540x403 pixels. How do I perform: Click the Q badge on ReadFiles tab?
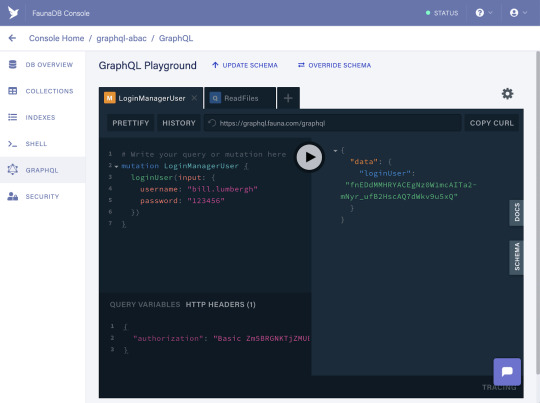[x=215, y=98]
